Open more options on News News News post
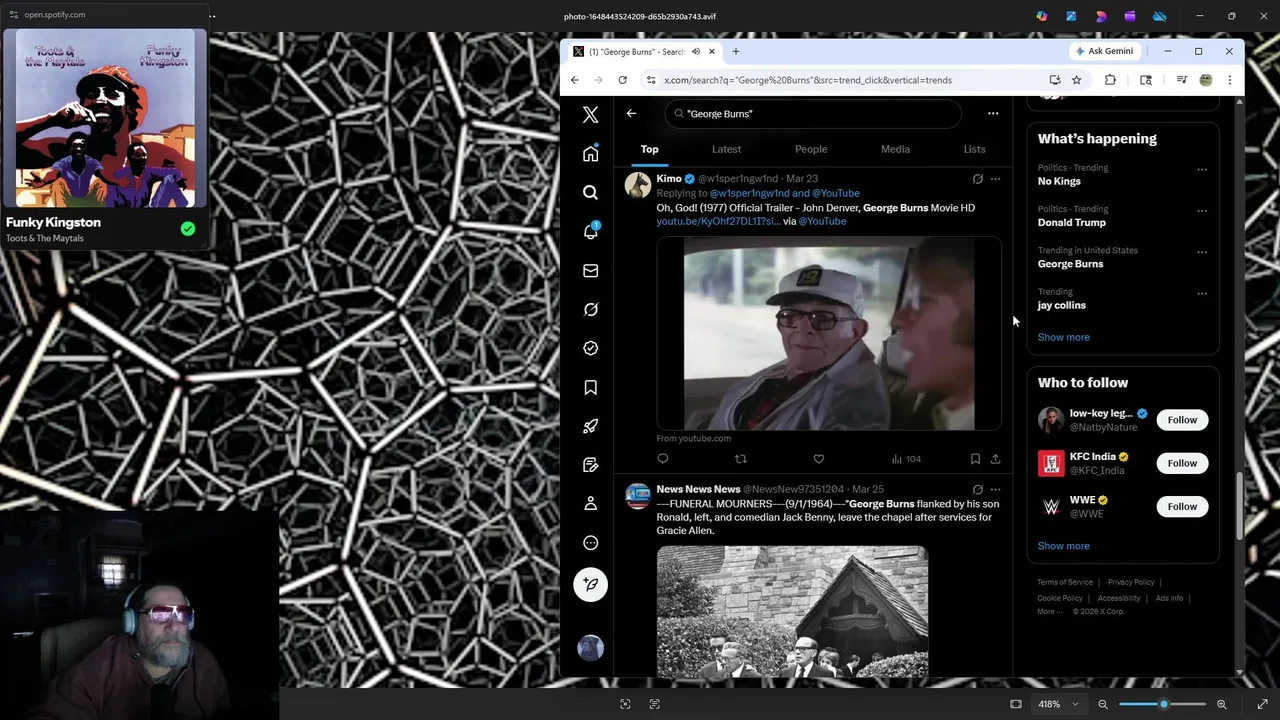Viewport: 1280px width, 720px height. coord(995,490)
